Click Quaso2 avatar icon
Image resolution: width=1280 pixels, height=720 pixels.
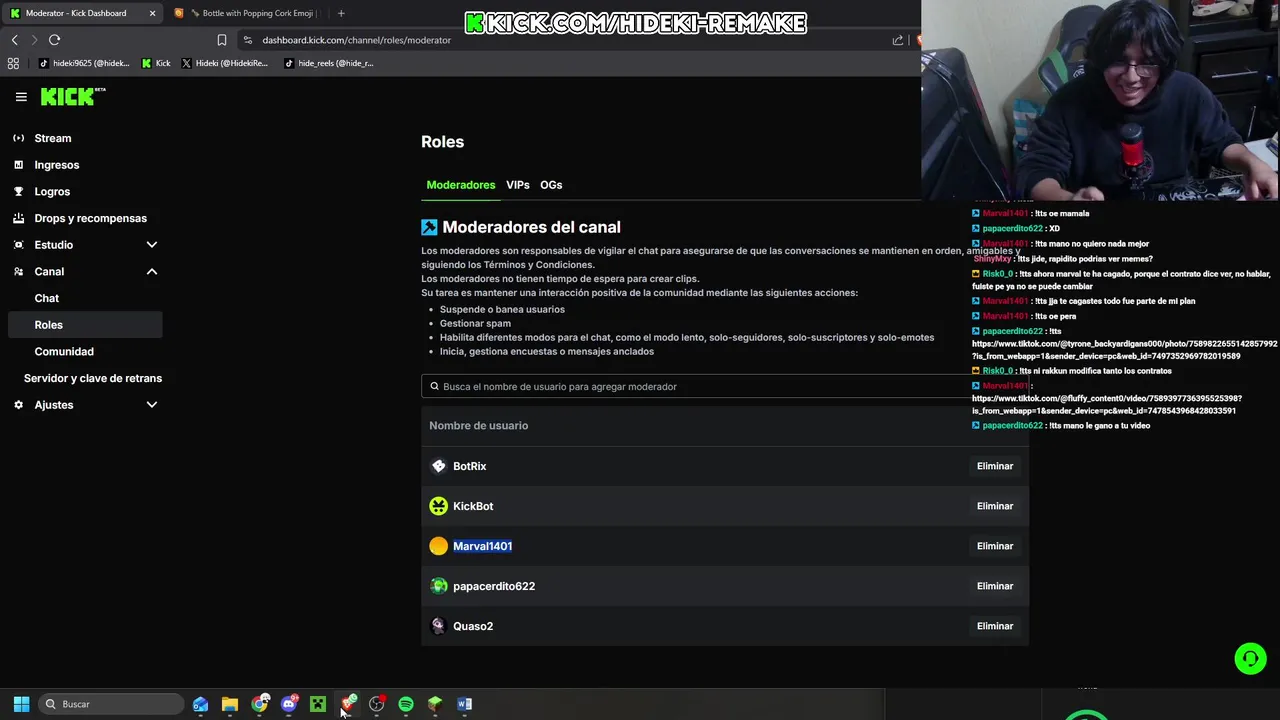[x=438, y=626]
